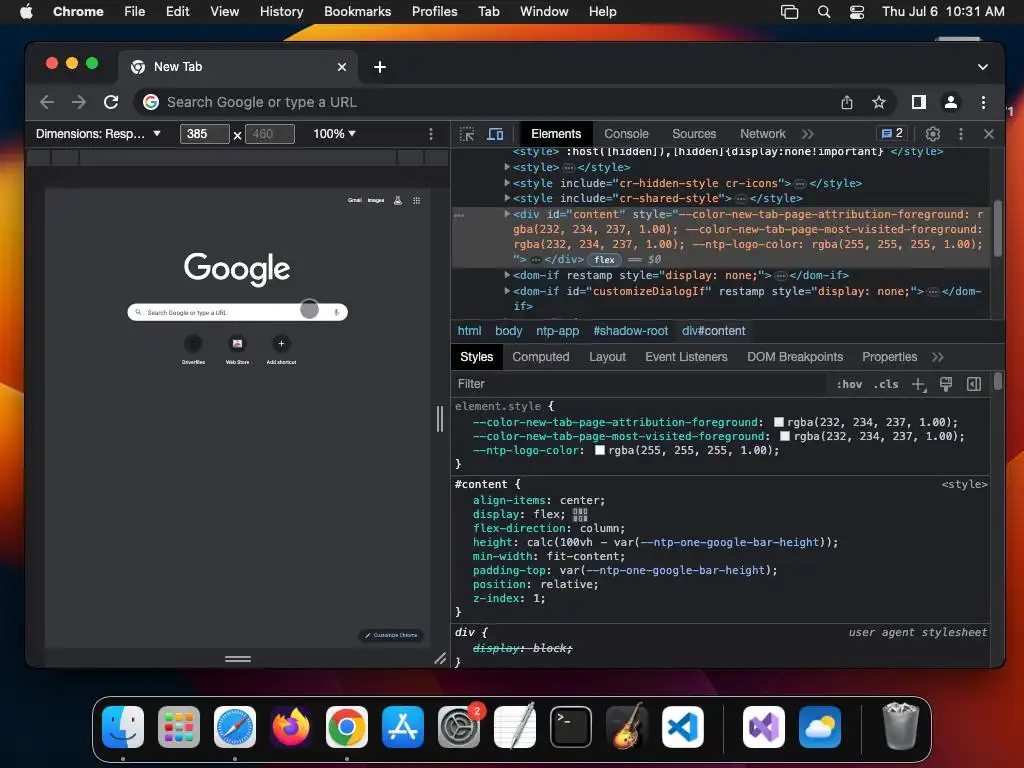Open the DOM Breakpoints tab
Screen dimensions: 1024x768
795,357
